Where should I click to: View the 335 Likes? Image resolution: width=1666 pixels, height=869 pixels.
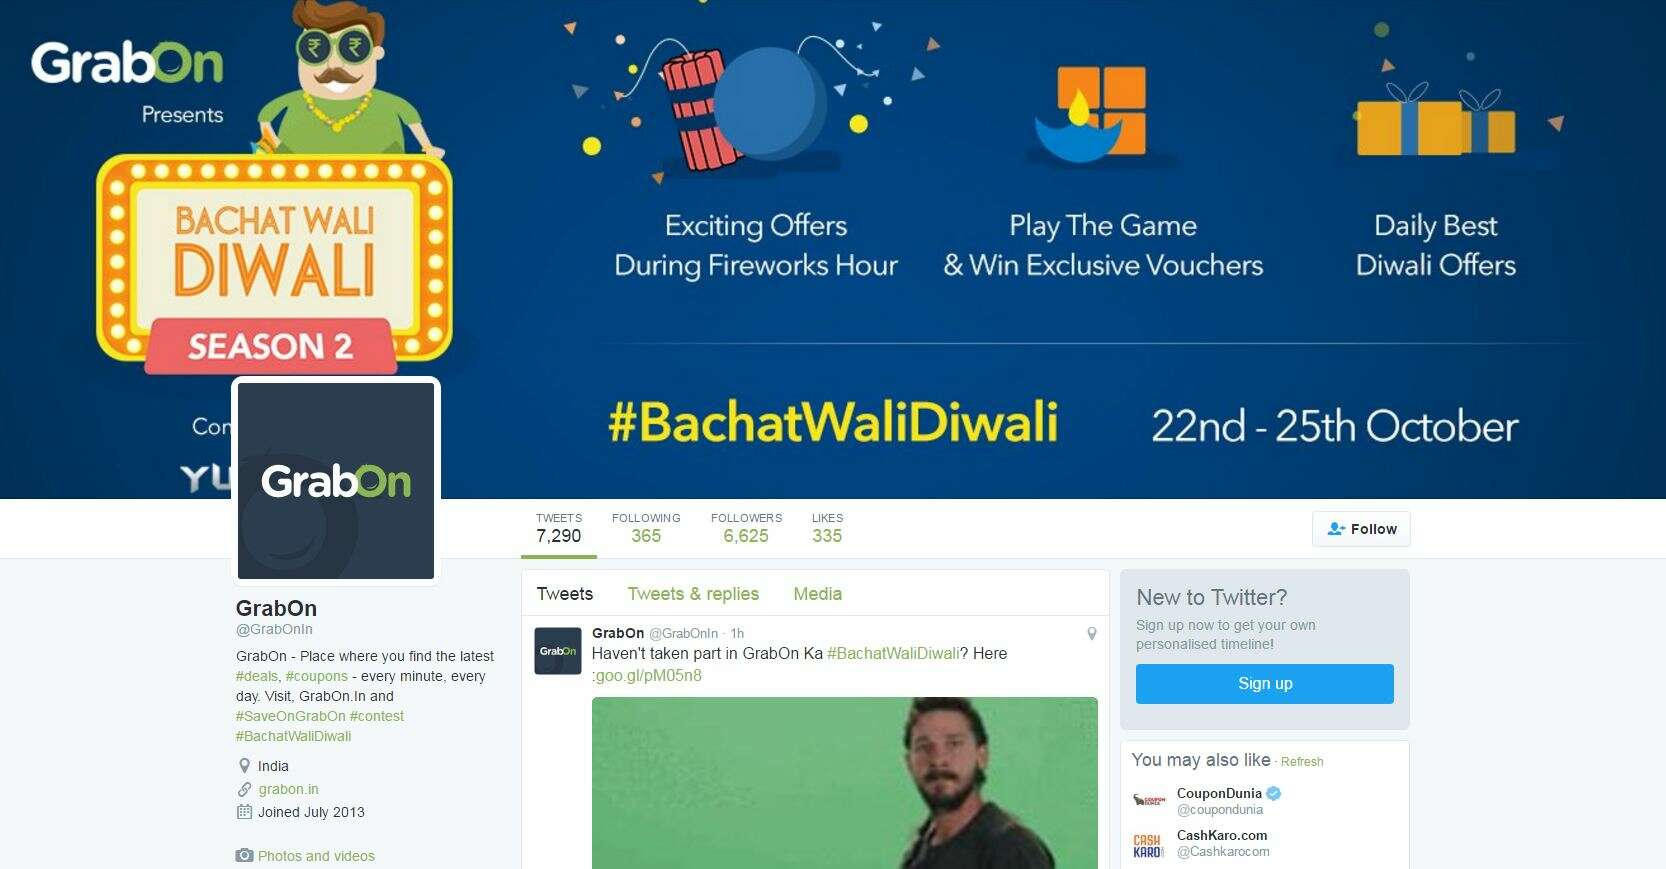[x=827, y=528]
